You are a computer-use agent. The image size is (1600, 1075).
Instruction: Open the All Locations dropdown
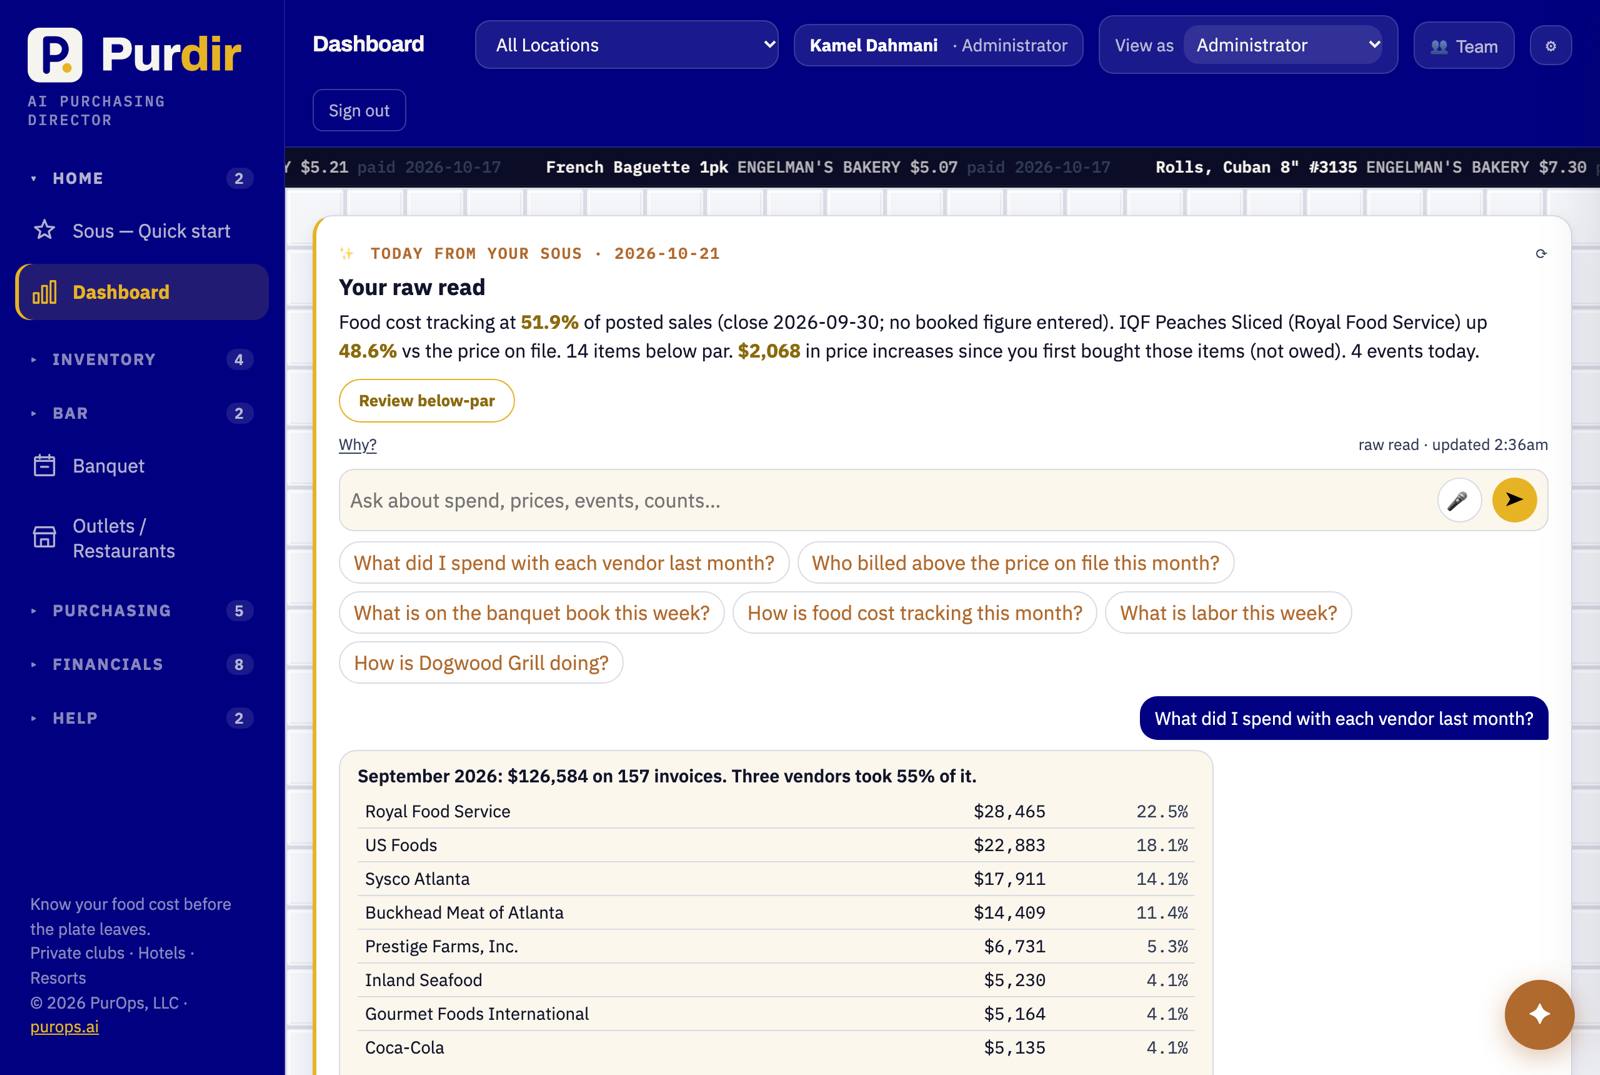pyautogui.click(x=627, y=45)
